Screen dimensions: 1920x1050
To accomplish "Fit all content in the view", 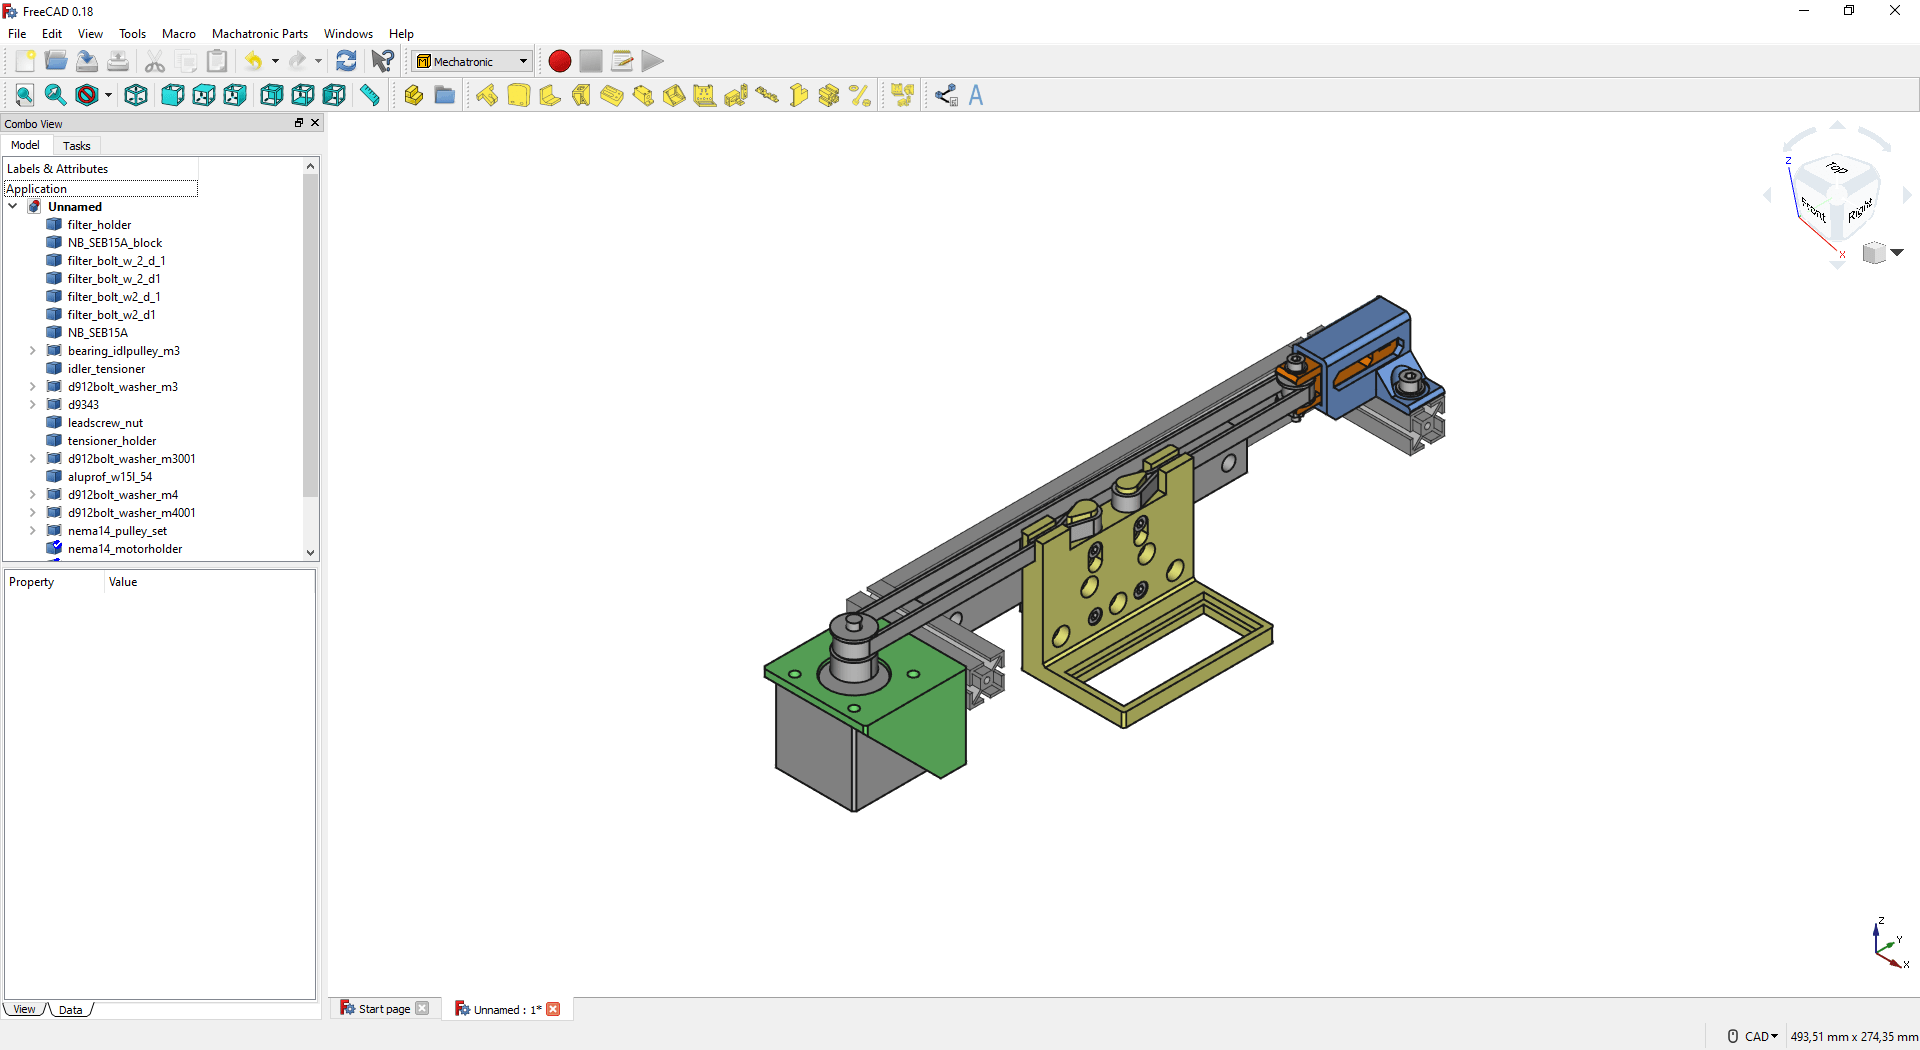I will [x=24, y=95].
